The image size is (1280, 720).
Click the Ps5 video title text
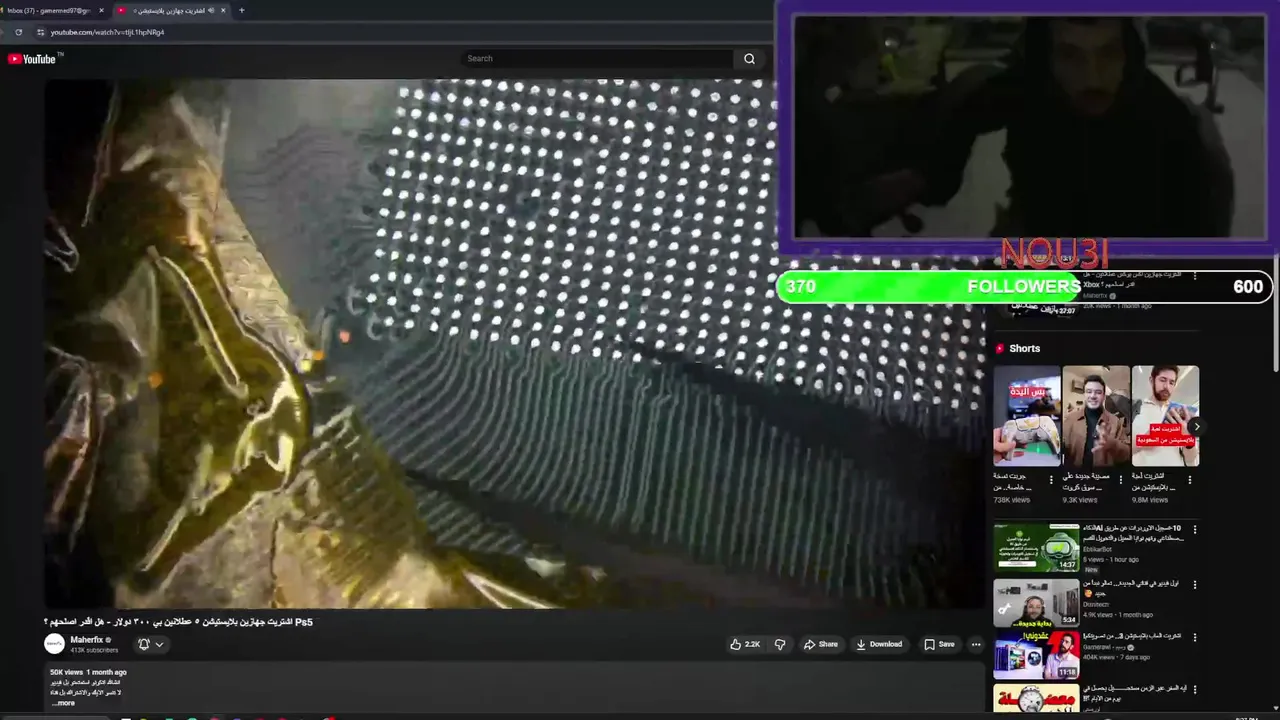click(179, 622)
